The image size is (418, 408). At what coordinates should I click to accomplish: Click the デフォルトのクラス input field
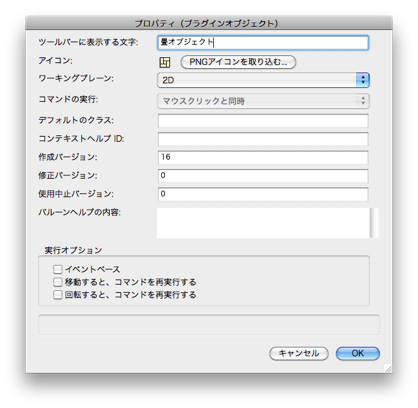[263, 121]
